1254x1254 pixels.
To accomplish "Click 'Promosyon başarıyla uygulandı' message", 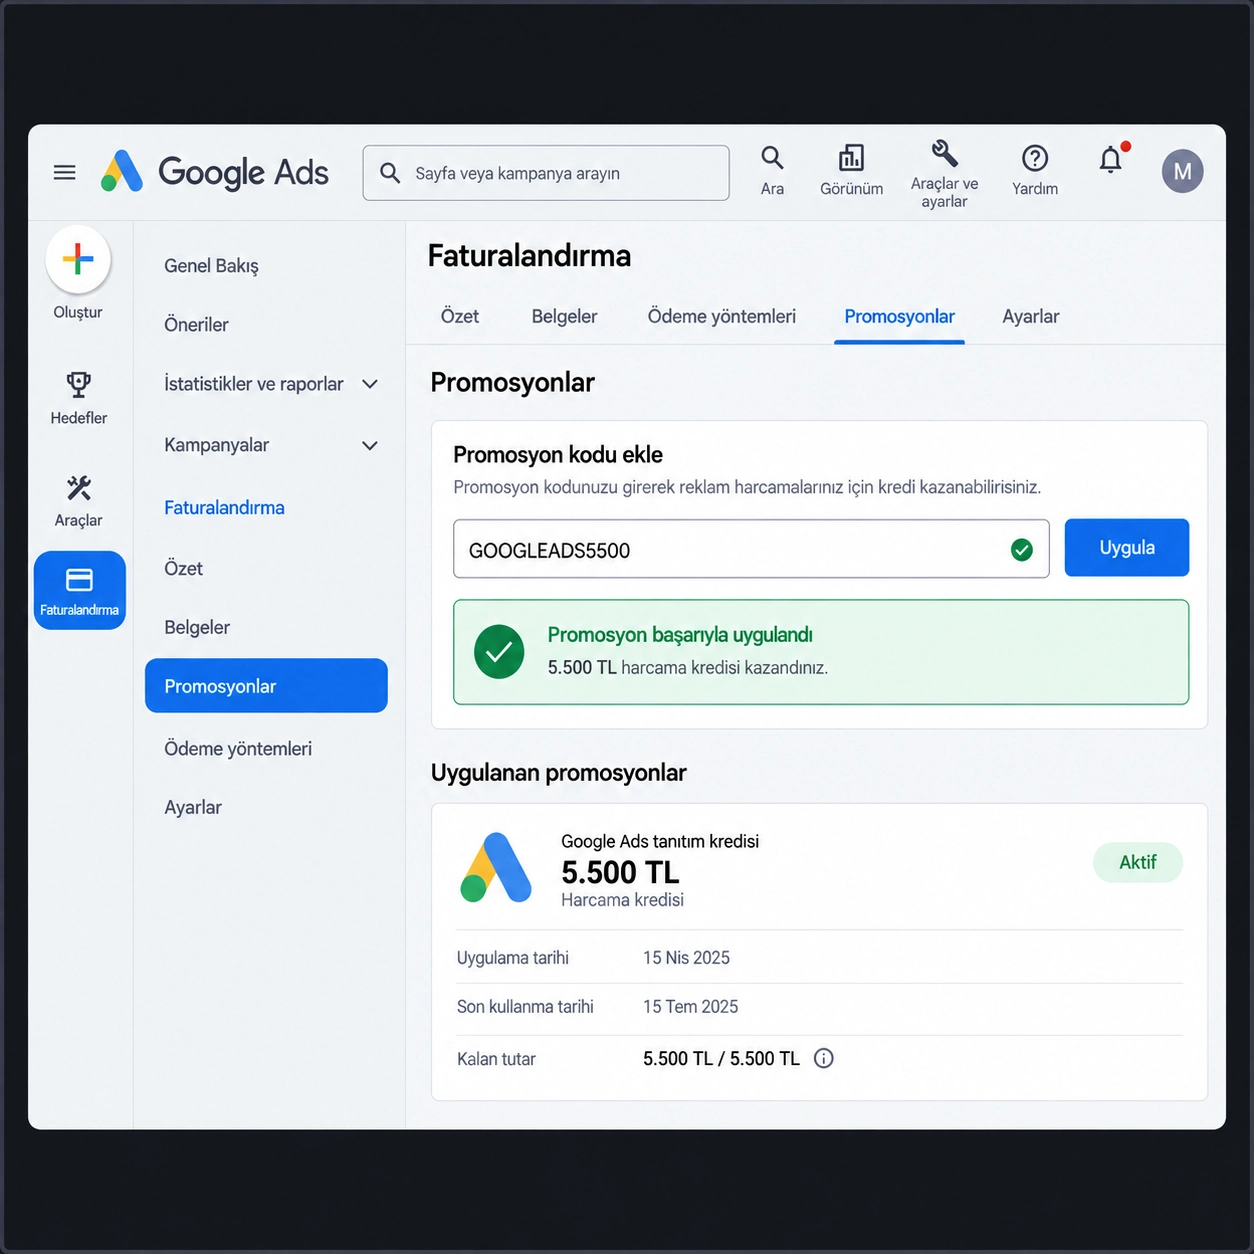I will click(x=680, y=635).
